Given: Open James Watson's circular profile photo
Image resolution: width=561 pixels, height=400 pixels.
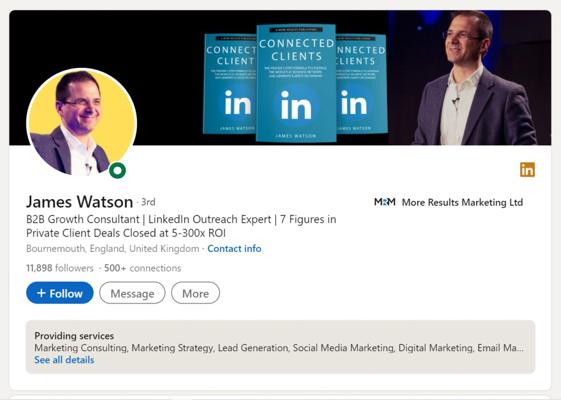Looking at the screenshot, I should pyautogui.click(x=82, y=122).
